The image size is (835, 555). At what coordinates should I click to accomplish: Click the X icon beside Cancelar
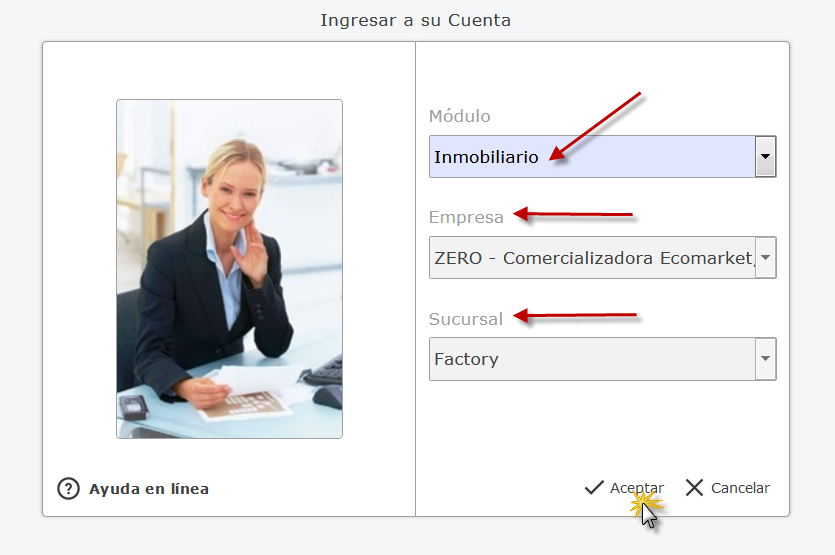click(694, 487)
